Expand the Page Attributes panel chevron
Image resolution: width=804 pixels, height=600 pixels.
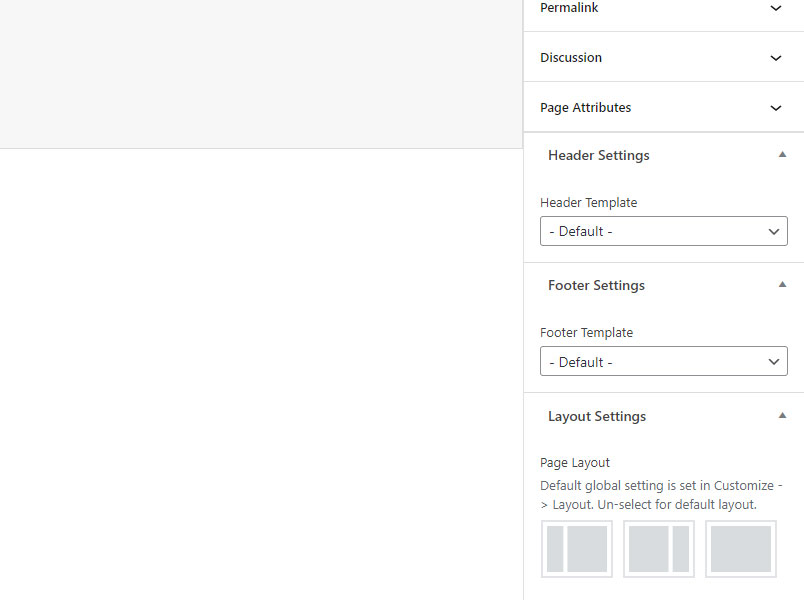click(776, 108)
